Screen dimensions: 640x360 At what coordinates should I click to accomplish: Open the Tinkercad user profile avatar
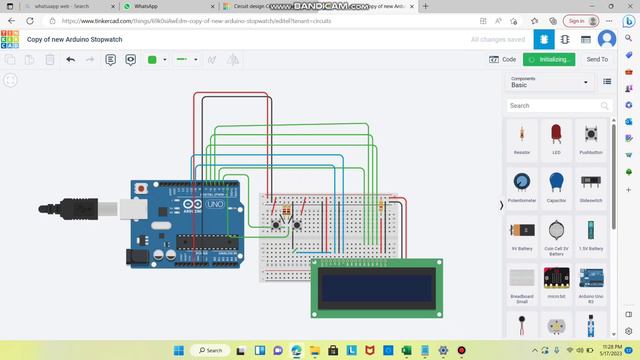607,39
